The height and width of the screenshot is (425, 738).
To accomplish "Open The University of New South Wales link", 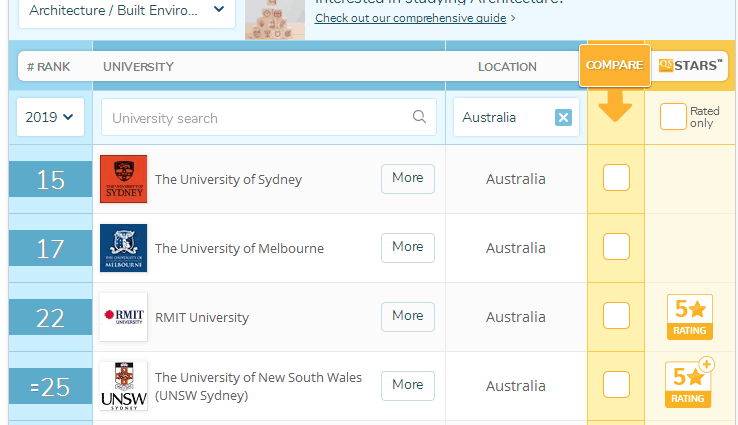I will pos(258,386).
